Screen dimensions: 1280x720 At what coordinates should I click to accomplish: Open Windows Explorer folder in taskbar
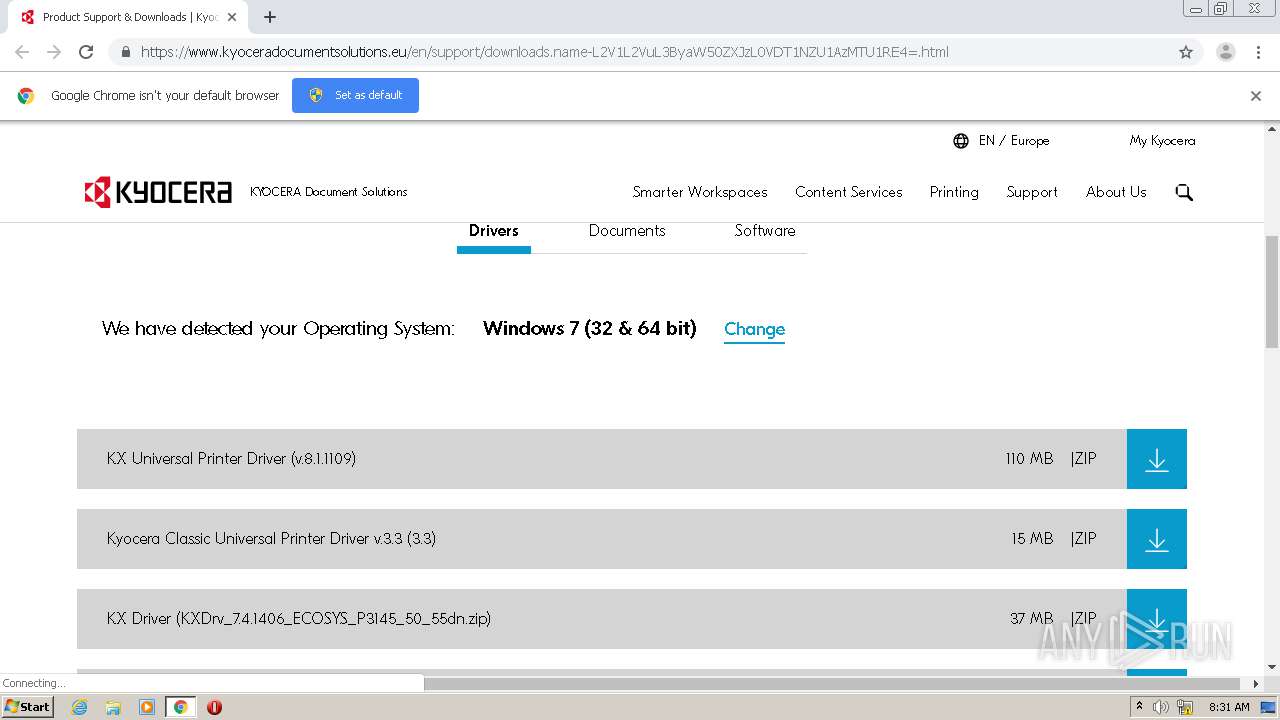(x=113, y=707)
